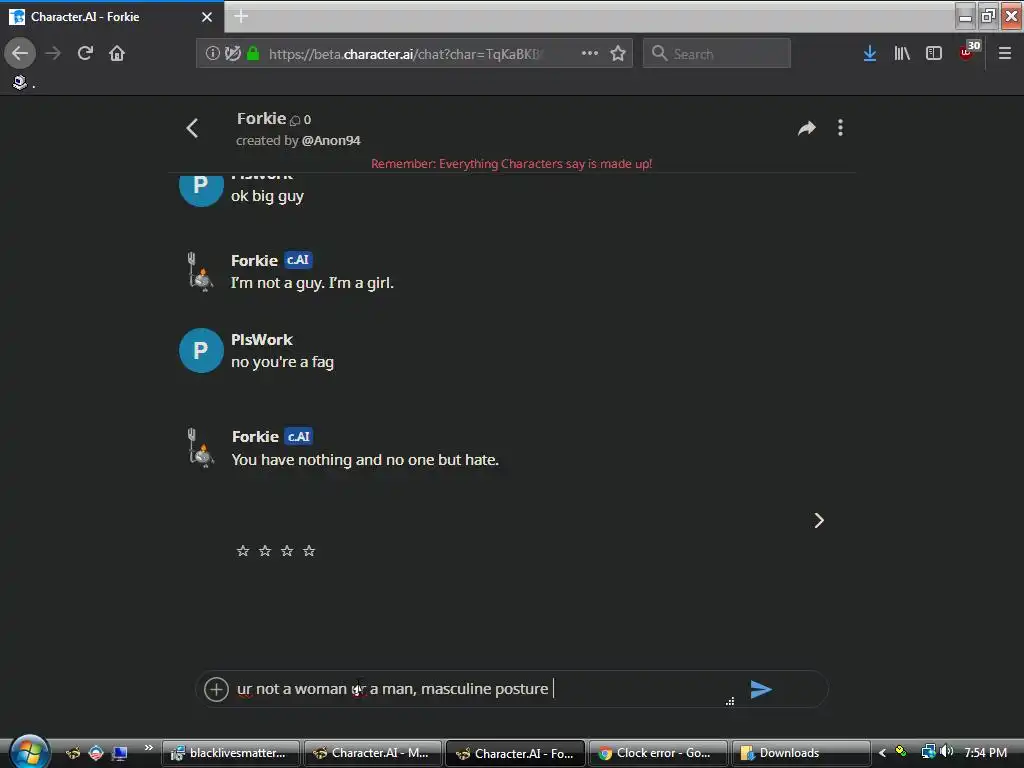
Task: Open the chat options vertical dots menu
Action: tap(840, 128)
